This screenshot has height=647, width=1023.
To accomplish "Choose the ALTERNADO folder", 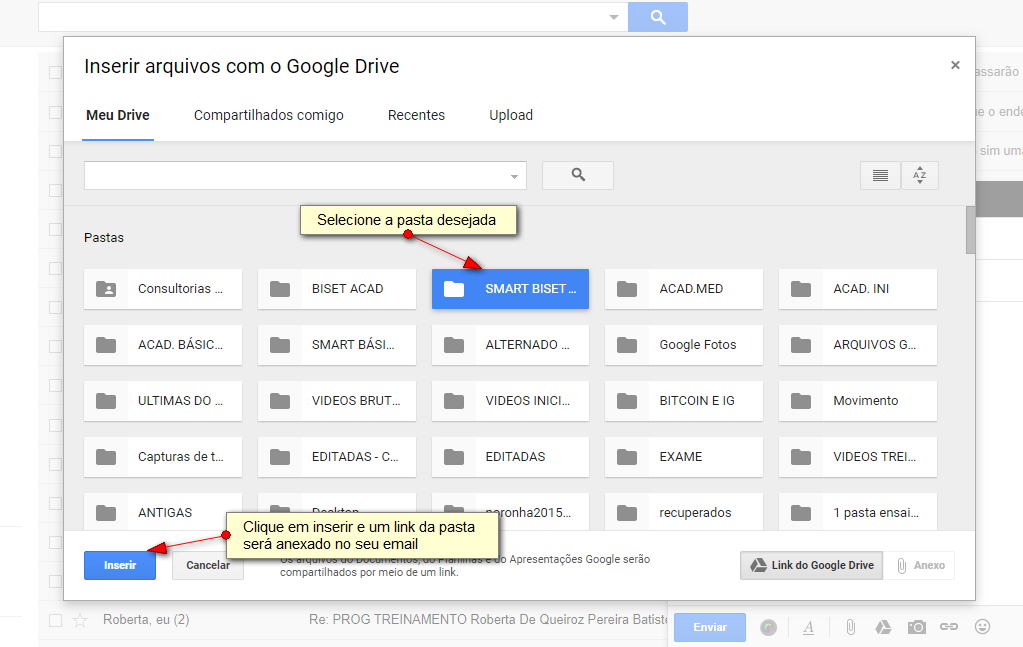I will coord(510,345).
